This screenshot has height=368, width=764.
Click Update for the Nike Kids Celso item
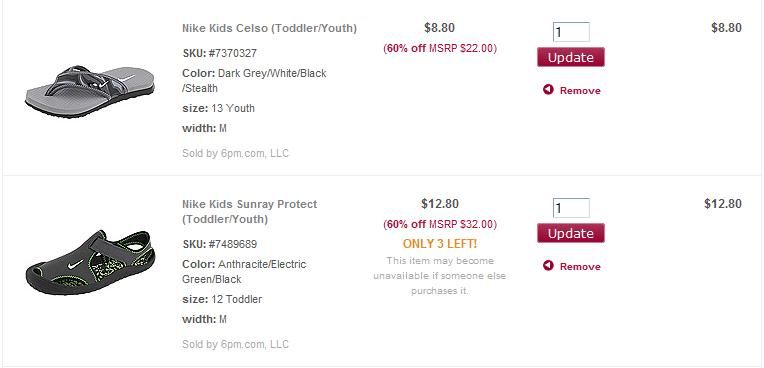tap(571, 57)
